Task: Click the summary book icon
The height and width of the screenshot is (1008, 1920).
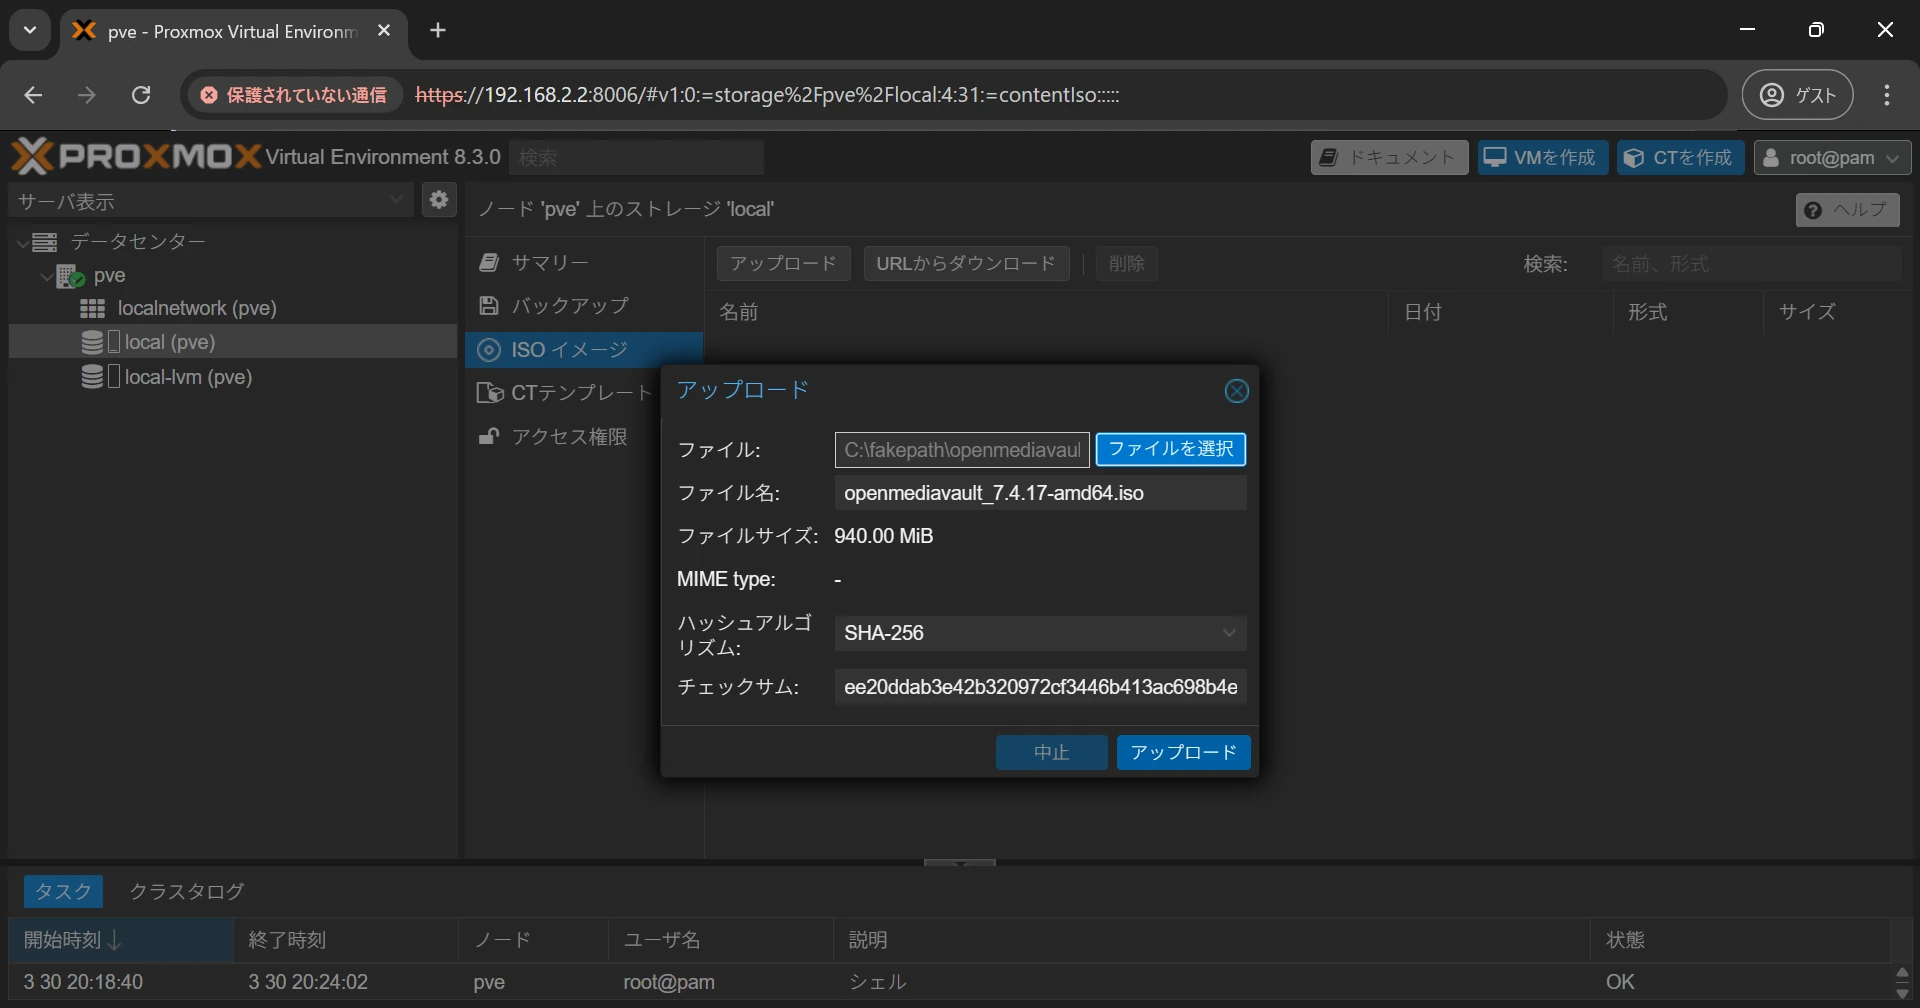Action: point(489,262)
